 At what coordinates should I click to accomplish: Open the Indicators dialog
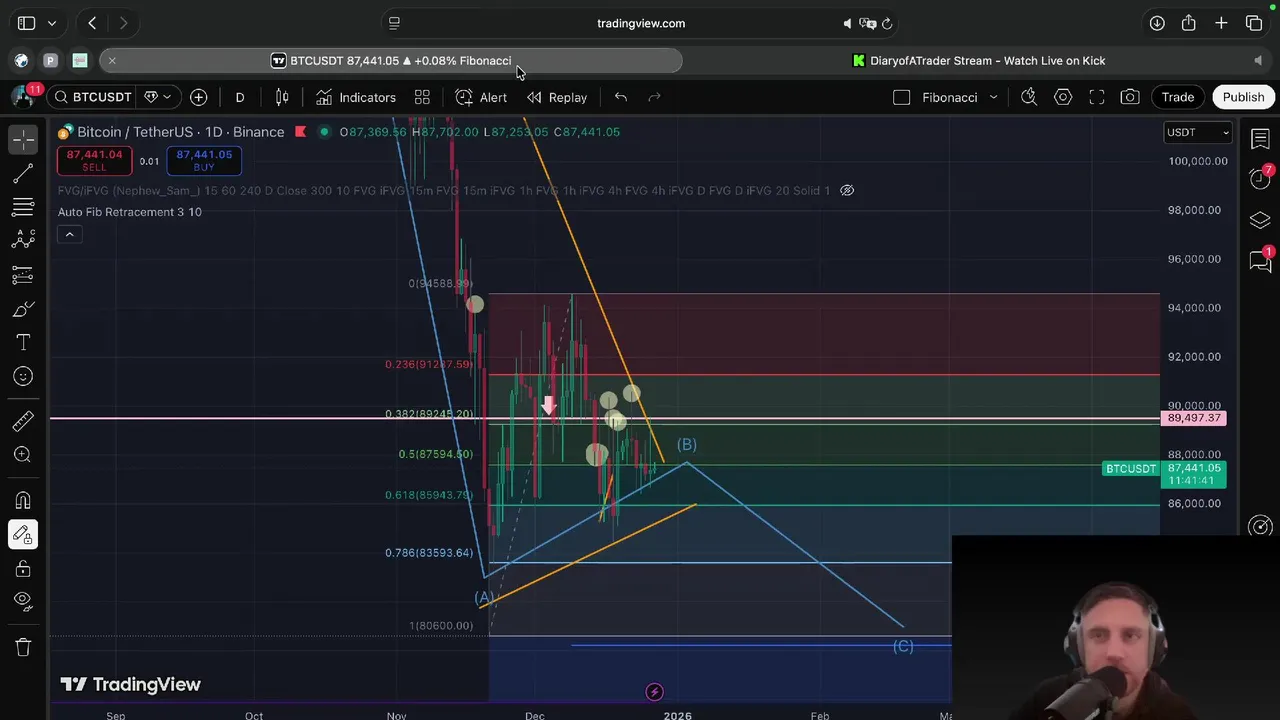point(356,97)
